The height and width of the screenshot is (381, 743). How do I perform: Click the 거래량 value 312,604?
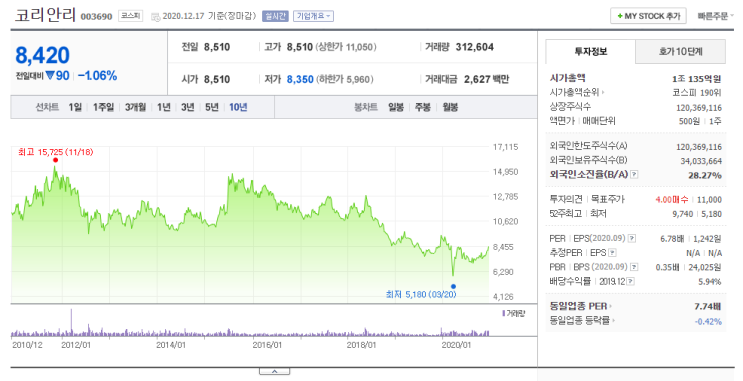coord(475,47)
